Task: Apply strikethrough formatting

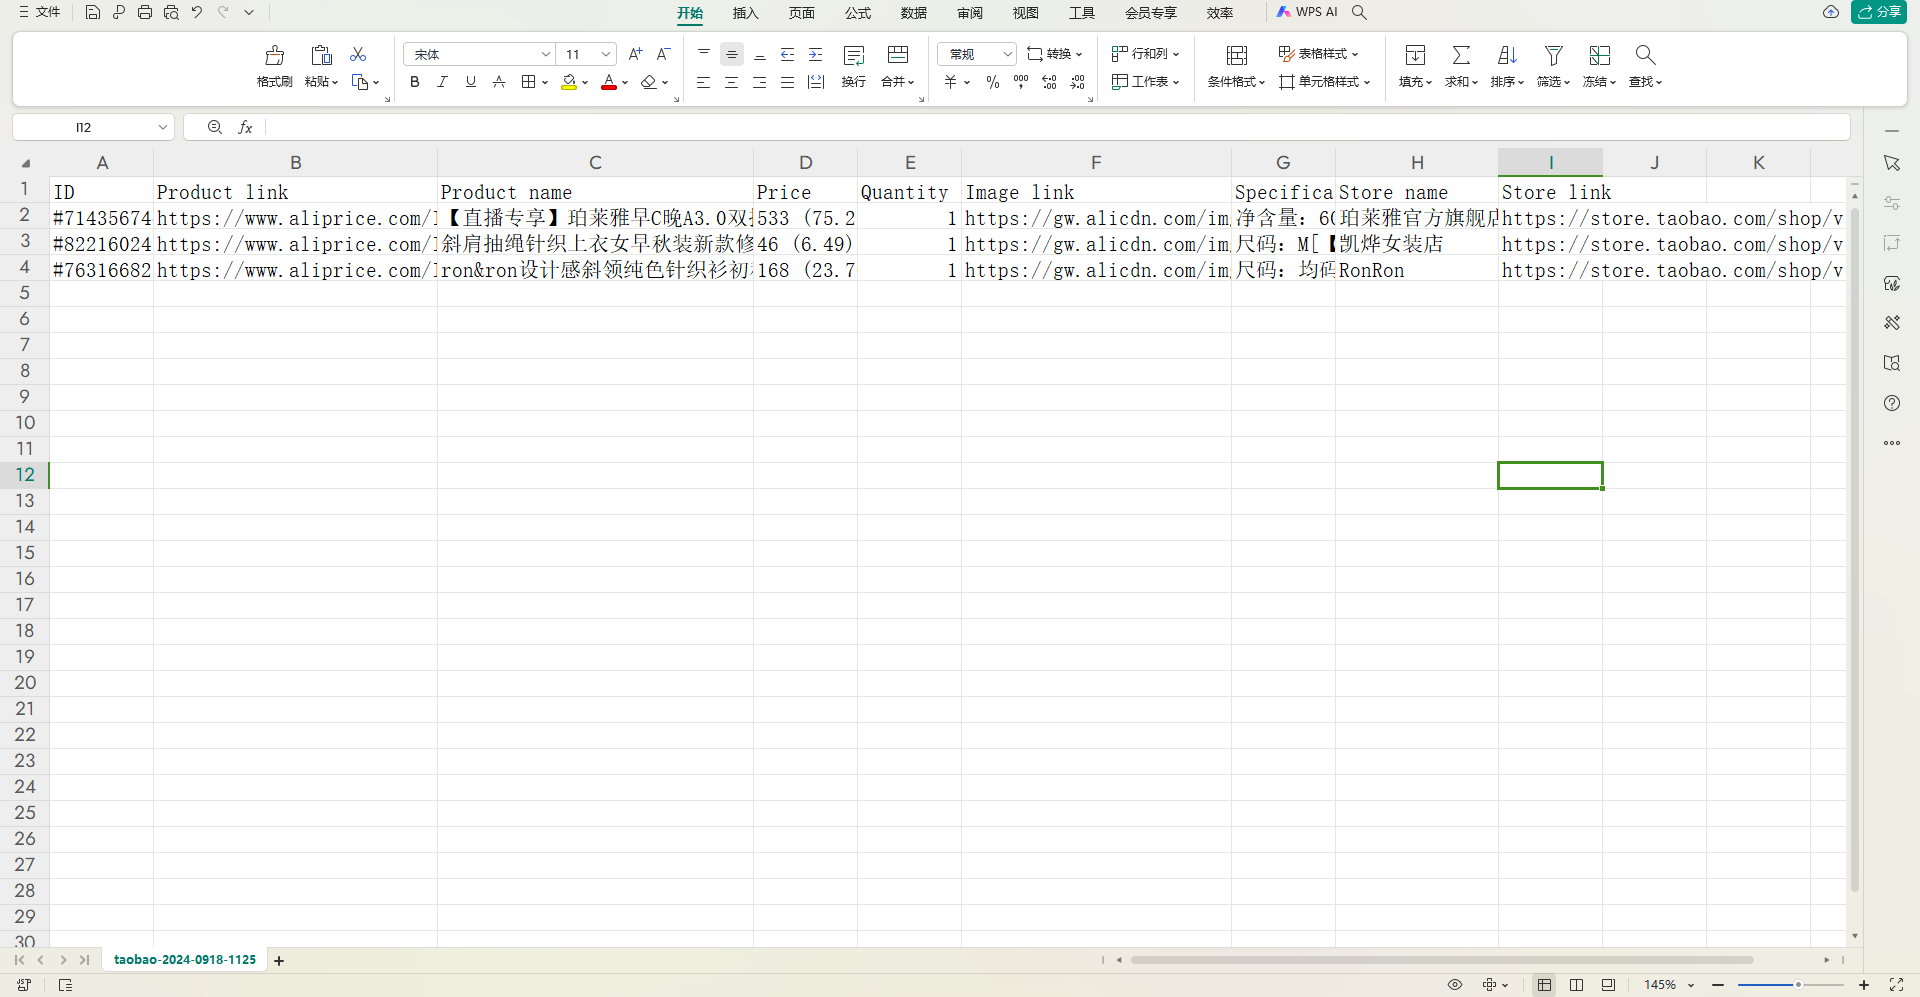Action: point(499,82)
